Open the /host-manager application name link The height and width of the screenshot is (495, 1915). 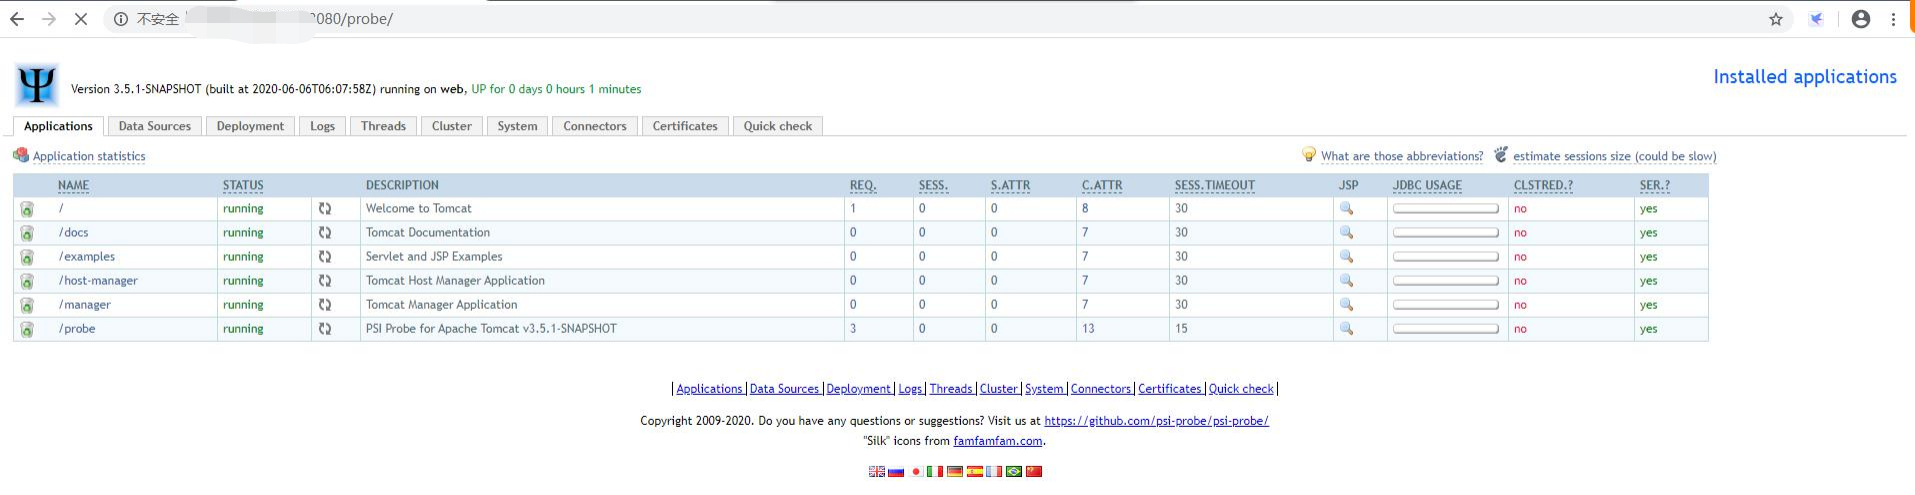coord(98,281)
